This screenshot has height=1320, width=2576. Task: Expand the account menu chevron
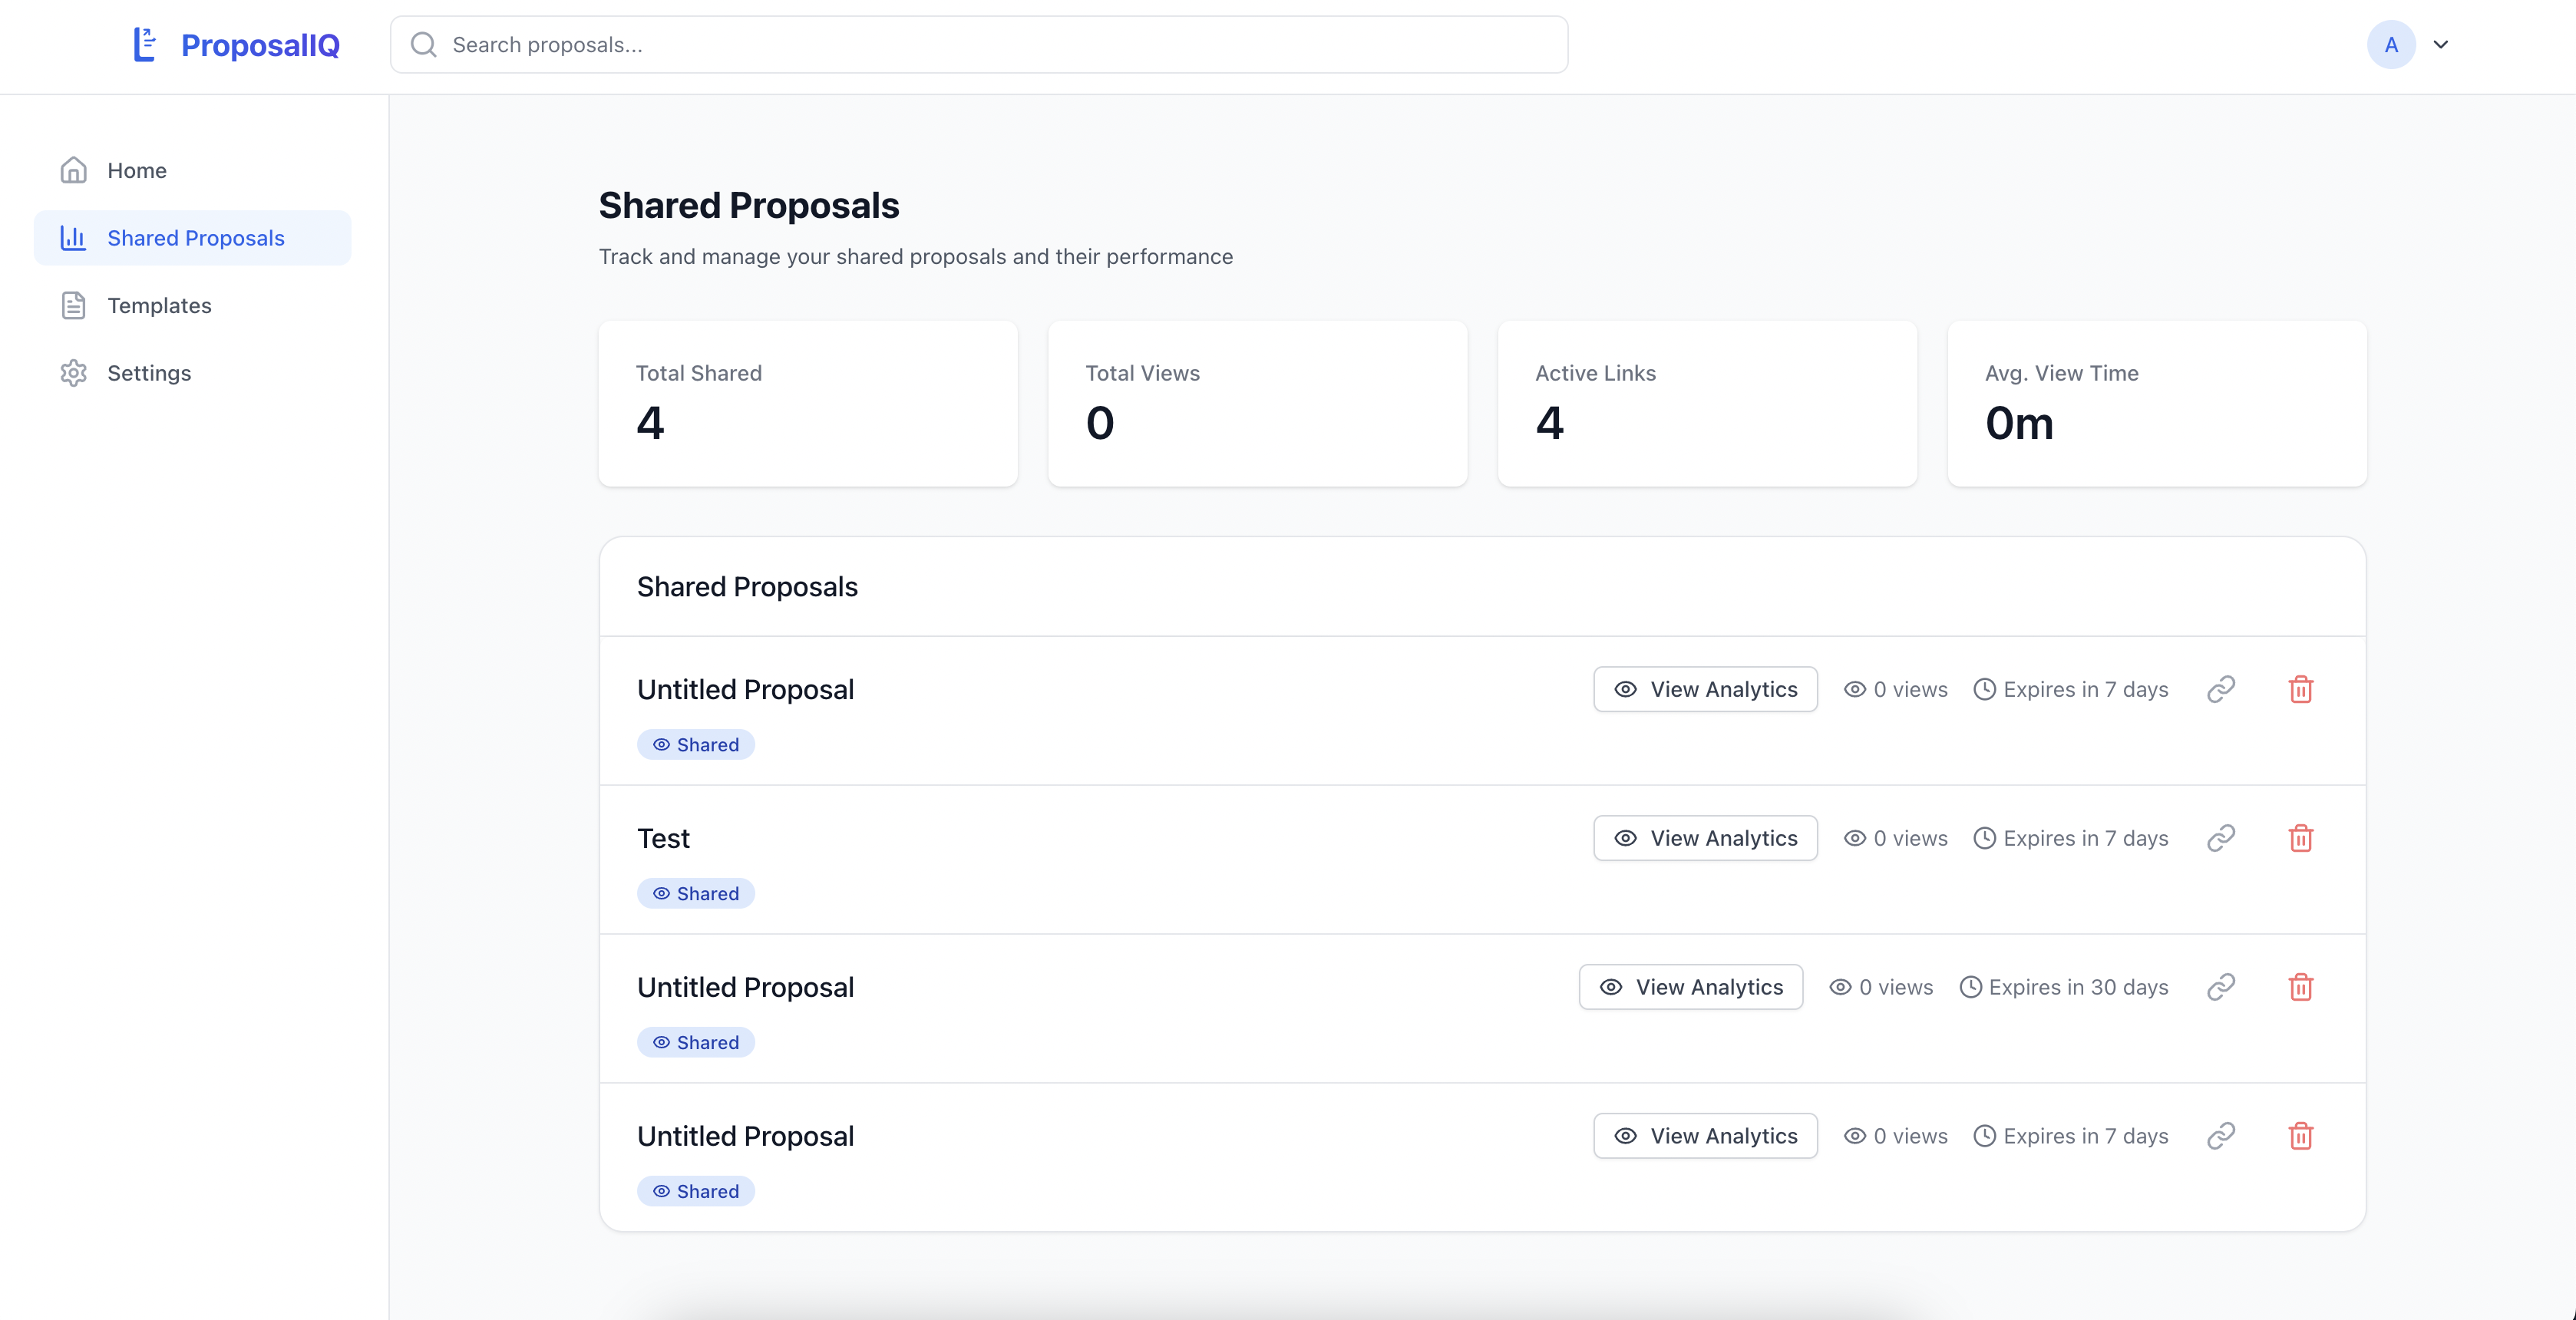[x=2441, y=45]
